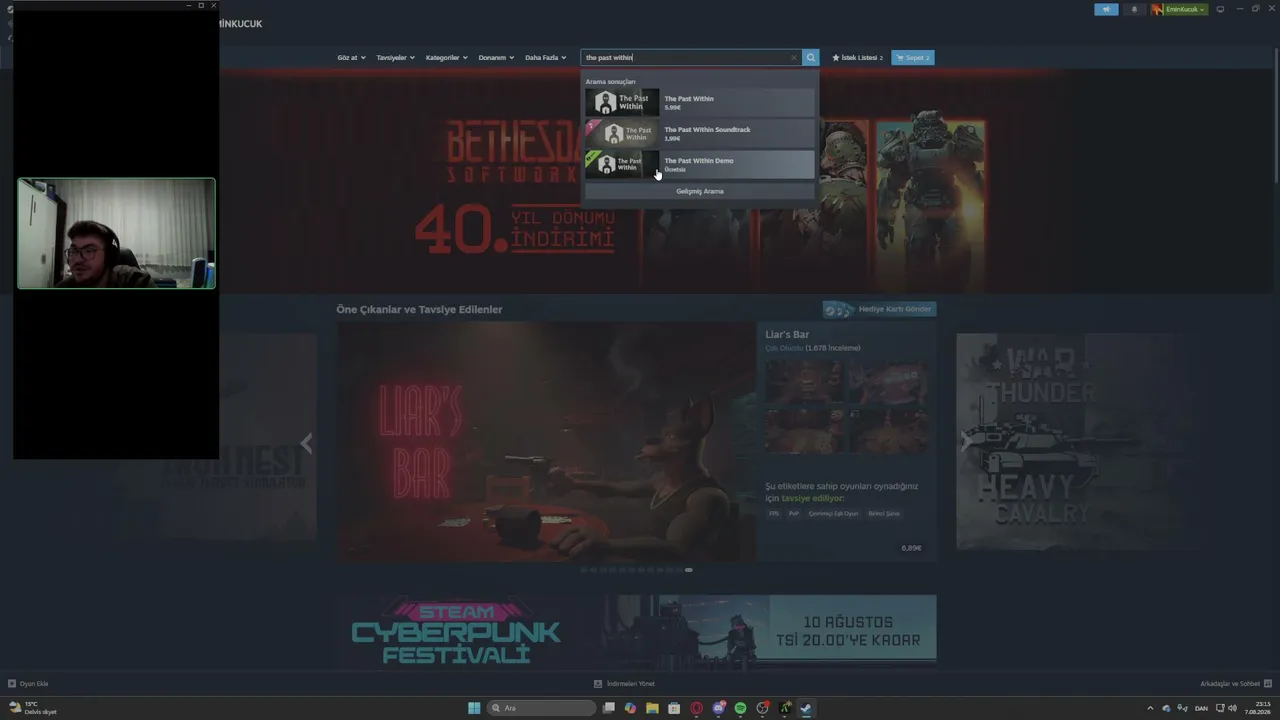Viewport: 1280px width, 720px height.
Task: Expand the Tavsiyeler dropdown menu
Action: (x=396, y=58)
